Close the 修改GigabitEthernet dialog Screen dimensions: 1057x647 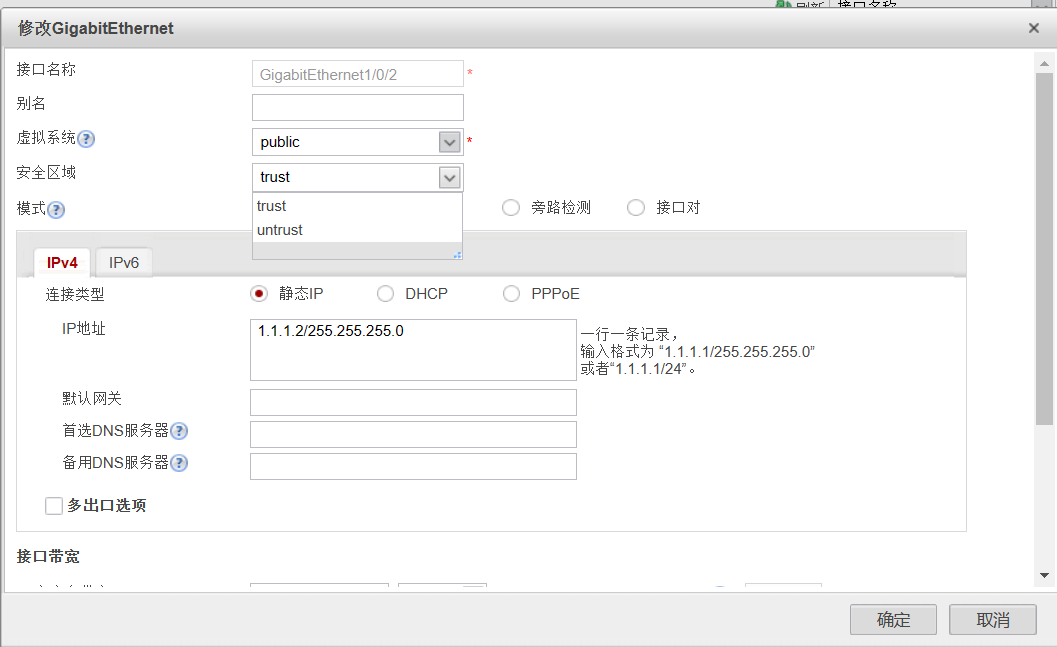(1033, 28)
